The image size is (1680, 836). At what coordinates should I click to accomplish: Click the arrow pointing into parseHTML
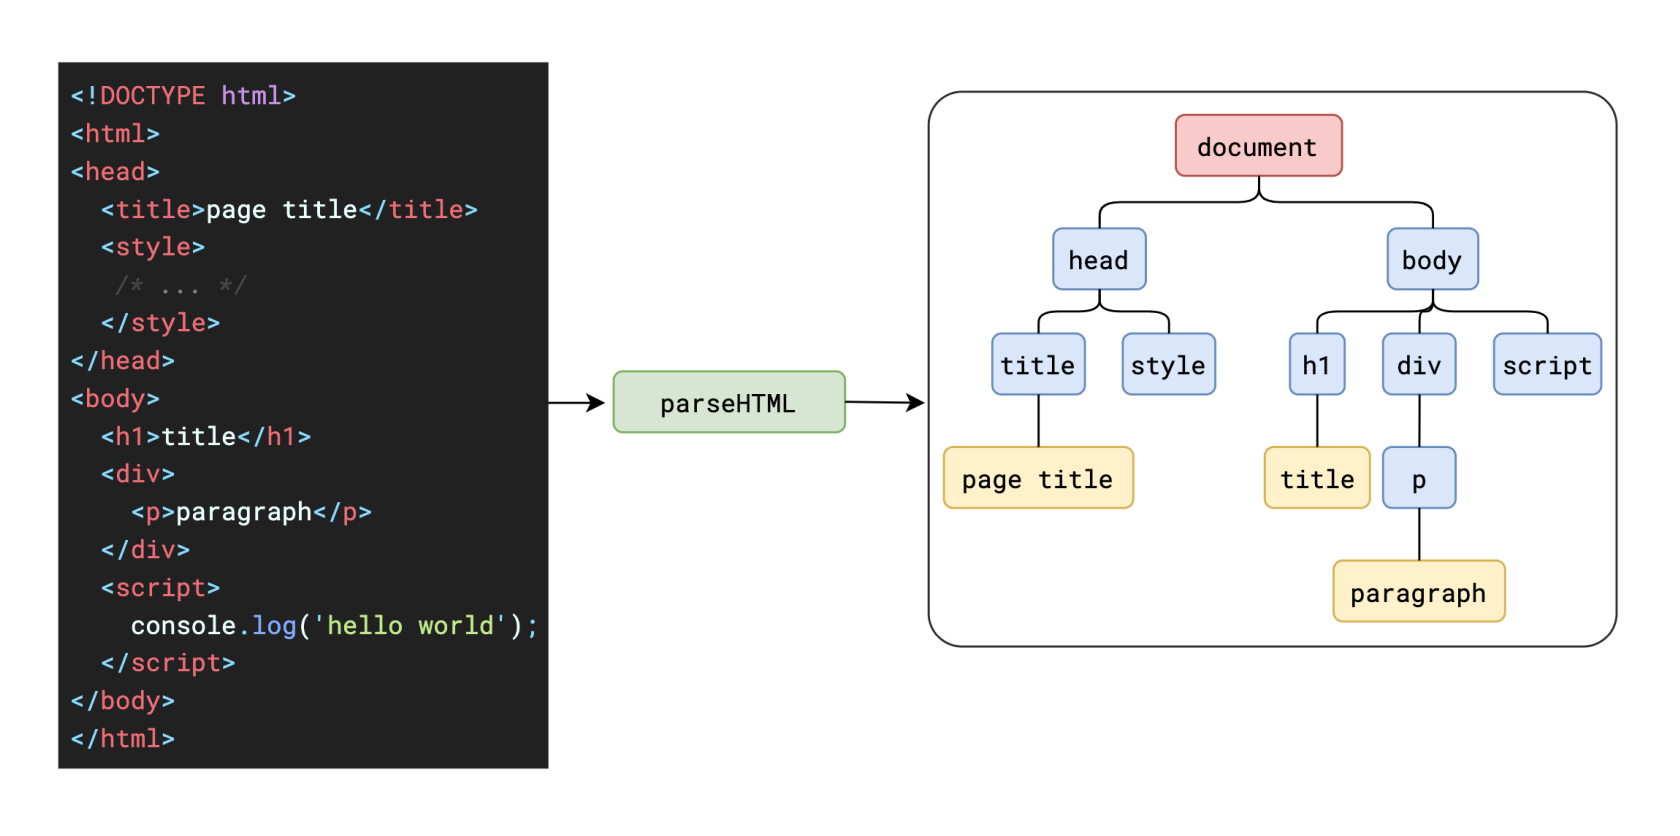[x=578, y=403]
